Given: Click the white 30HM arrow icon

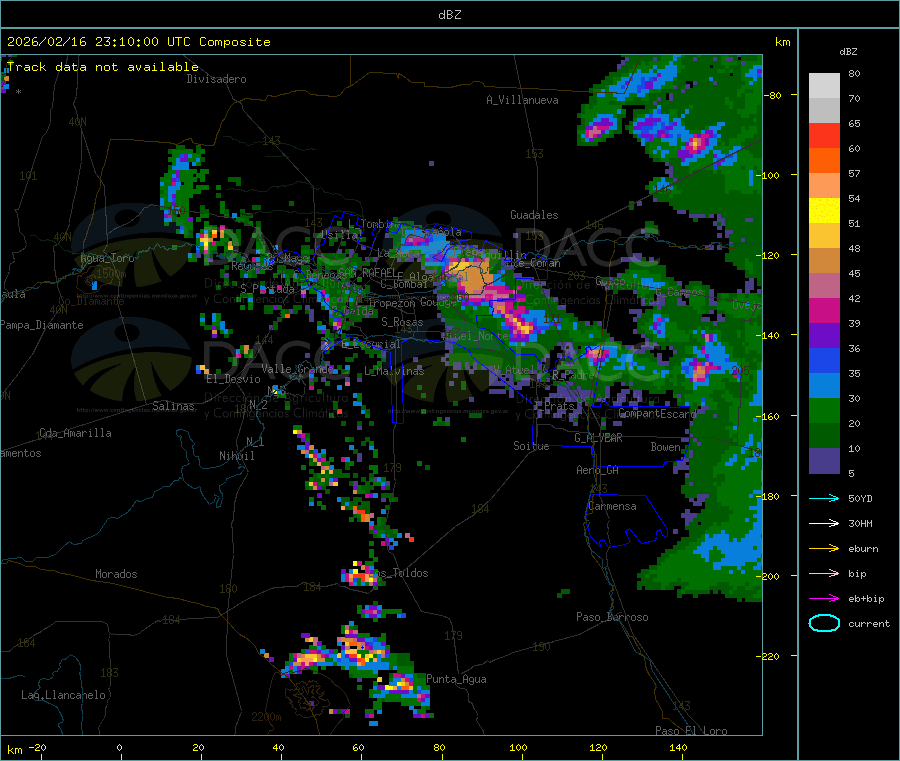Looking at the screenshot, I should [824, 523].
